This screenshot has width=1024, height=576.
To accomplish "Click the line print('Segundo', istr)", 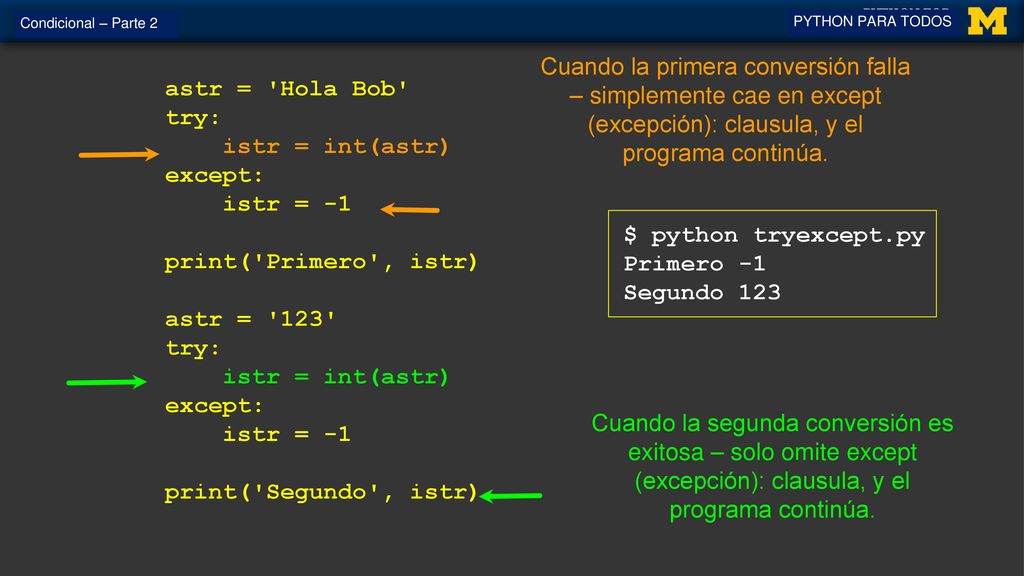I will pos(321,492).
